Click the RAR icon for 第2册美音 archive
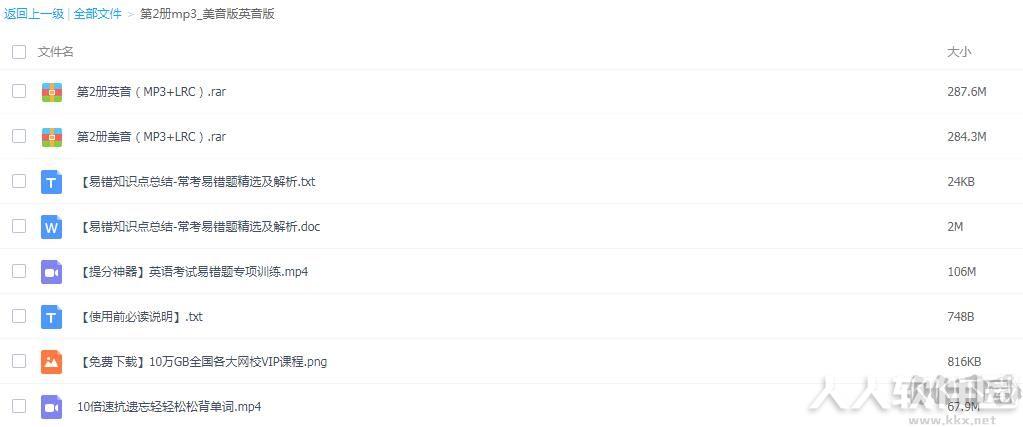This screenshot has height=427, width=1023. pos(52,136)
